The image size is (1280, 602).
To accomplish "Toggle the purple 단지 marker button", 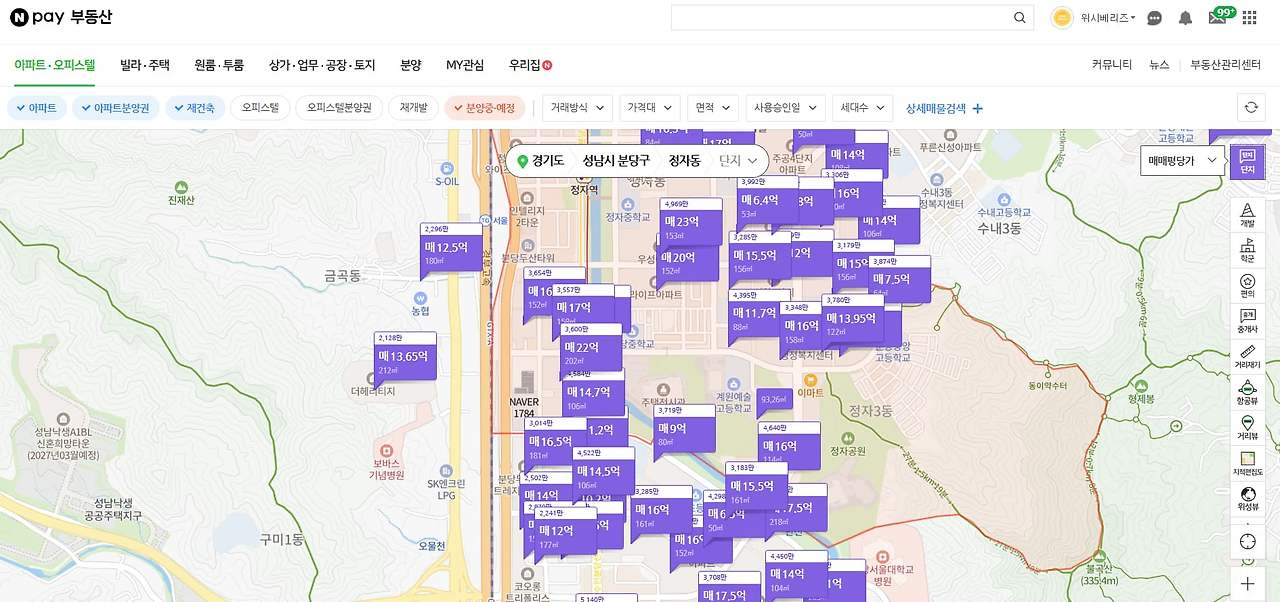I will click(1247, 161).
